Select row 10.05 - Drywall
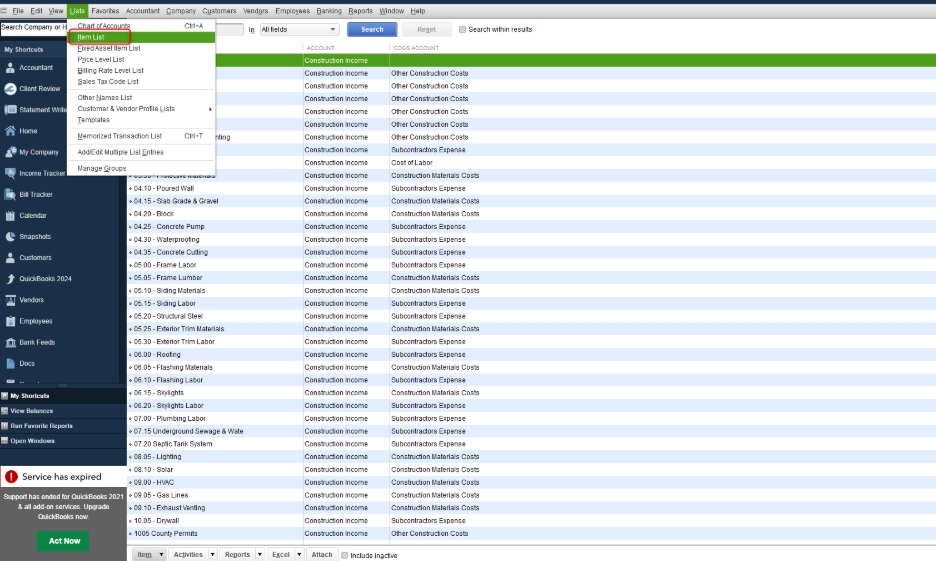The image size is (936, 561). (531, 521)
